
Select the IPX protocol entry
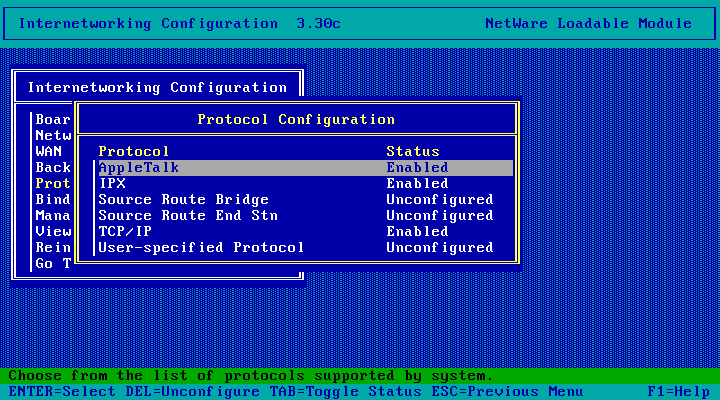pyautogui.click(x=306, y=184)
